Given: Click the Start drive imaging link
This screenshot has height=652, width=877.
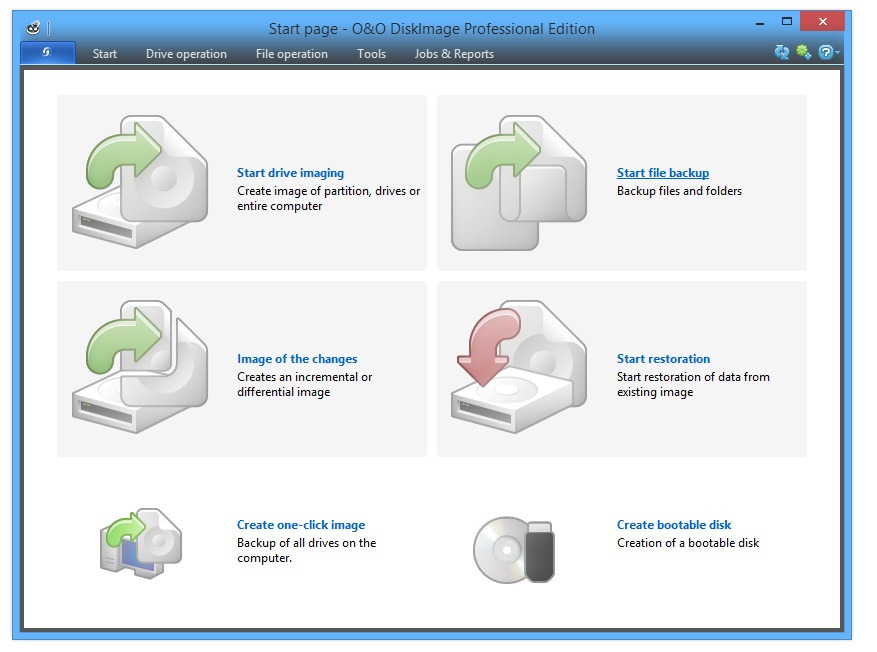Looking at the screenshot, I should point(290,173).
